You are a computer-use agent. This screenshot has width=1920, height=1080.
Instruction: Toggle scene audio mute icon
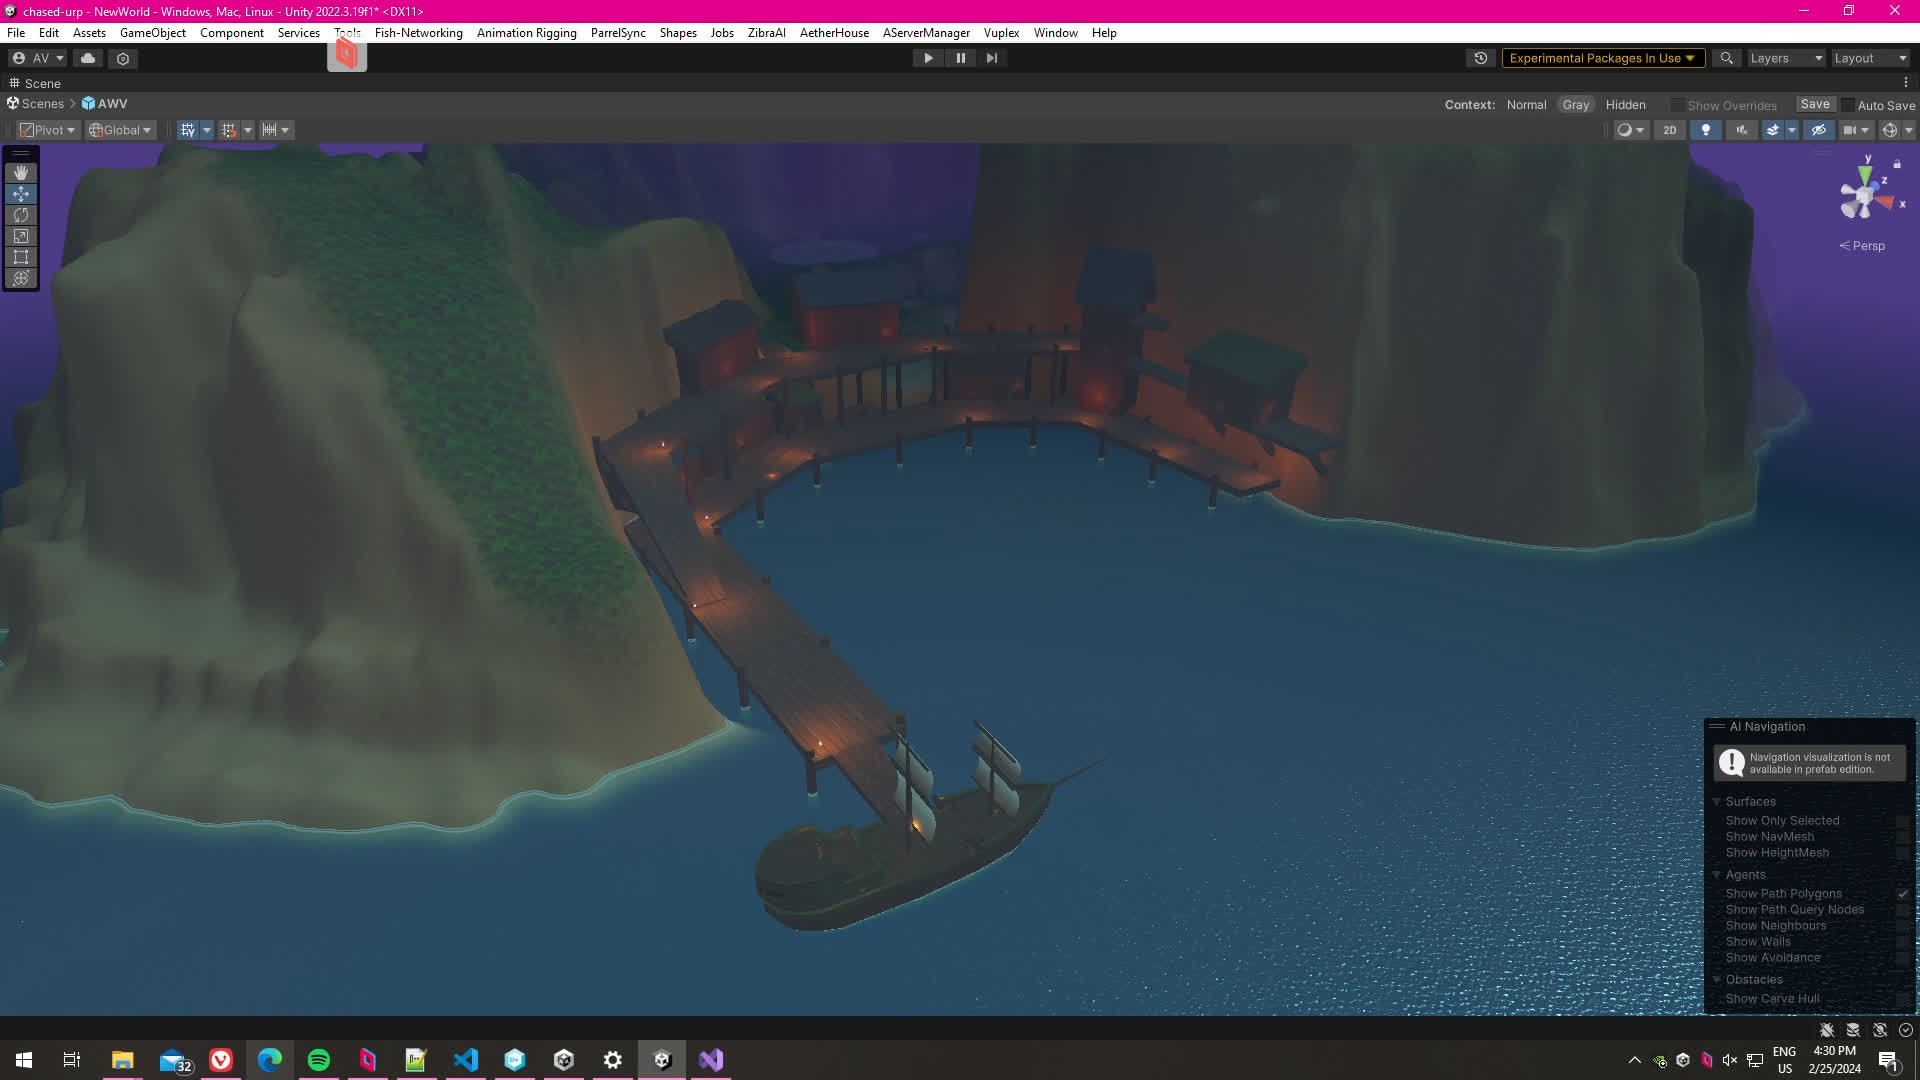1742,130
